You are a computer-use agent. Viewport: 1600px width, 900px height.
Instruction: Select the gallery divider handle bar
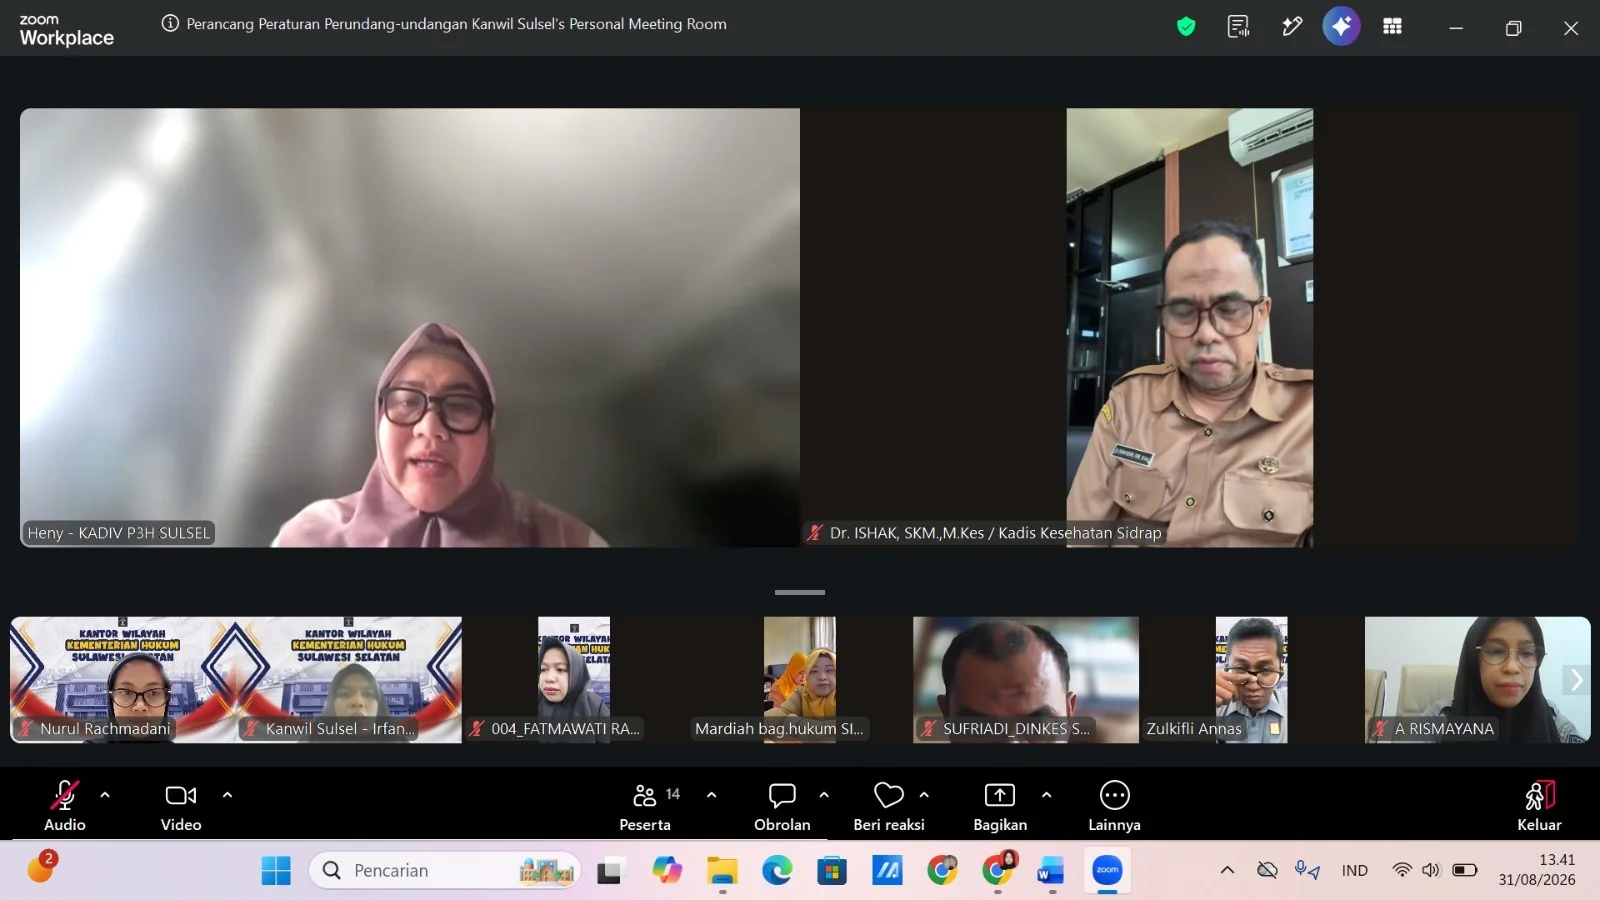coord(800,592)
